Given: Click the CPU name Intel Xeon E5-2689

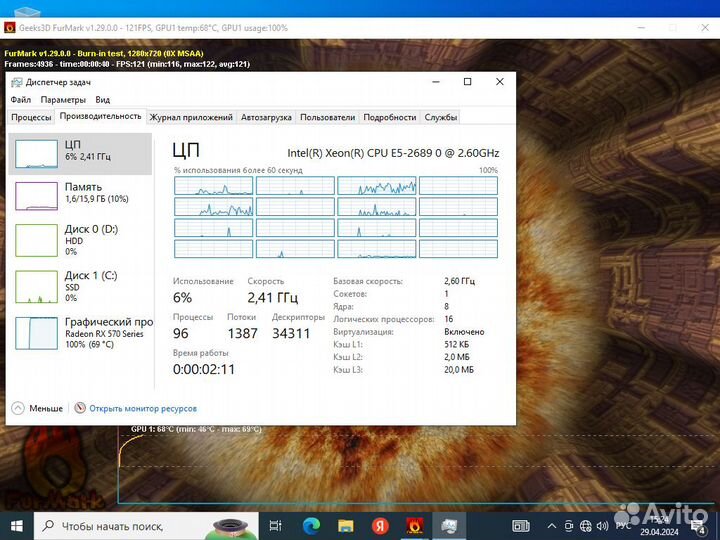Looking at the screenshot, I should [x=393, y=153].
